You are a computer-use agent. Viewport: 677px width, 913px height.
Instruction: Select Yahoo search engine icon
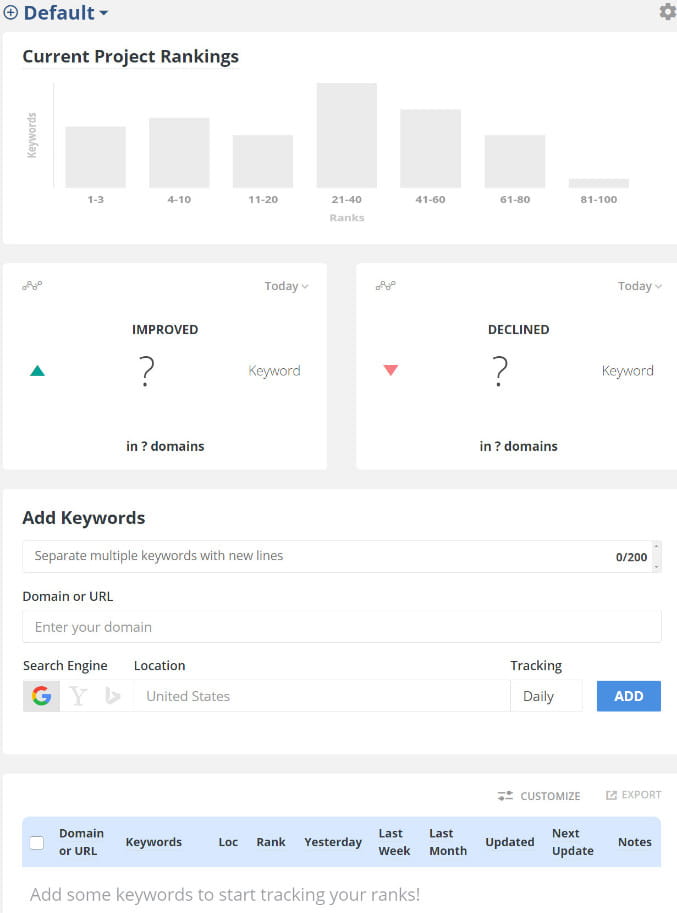[78, 696]
